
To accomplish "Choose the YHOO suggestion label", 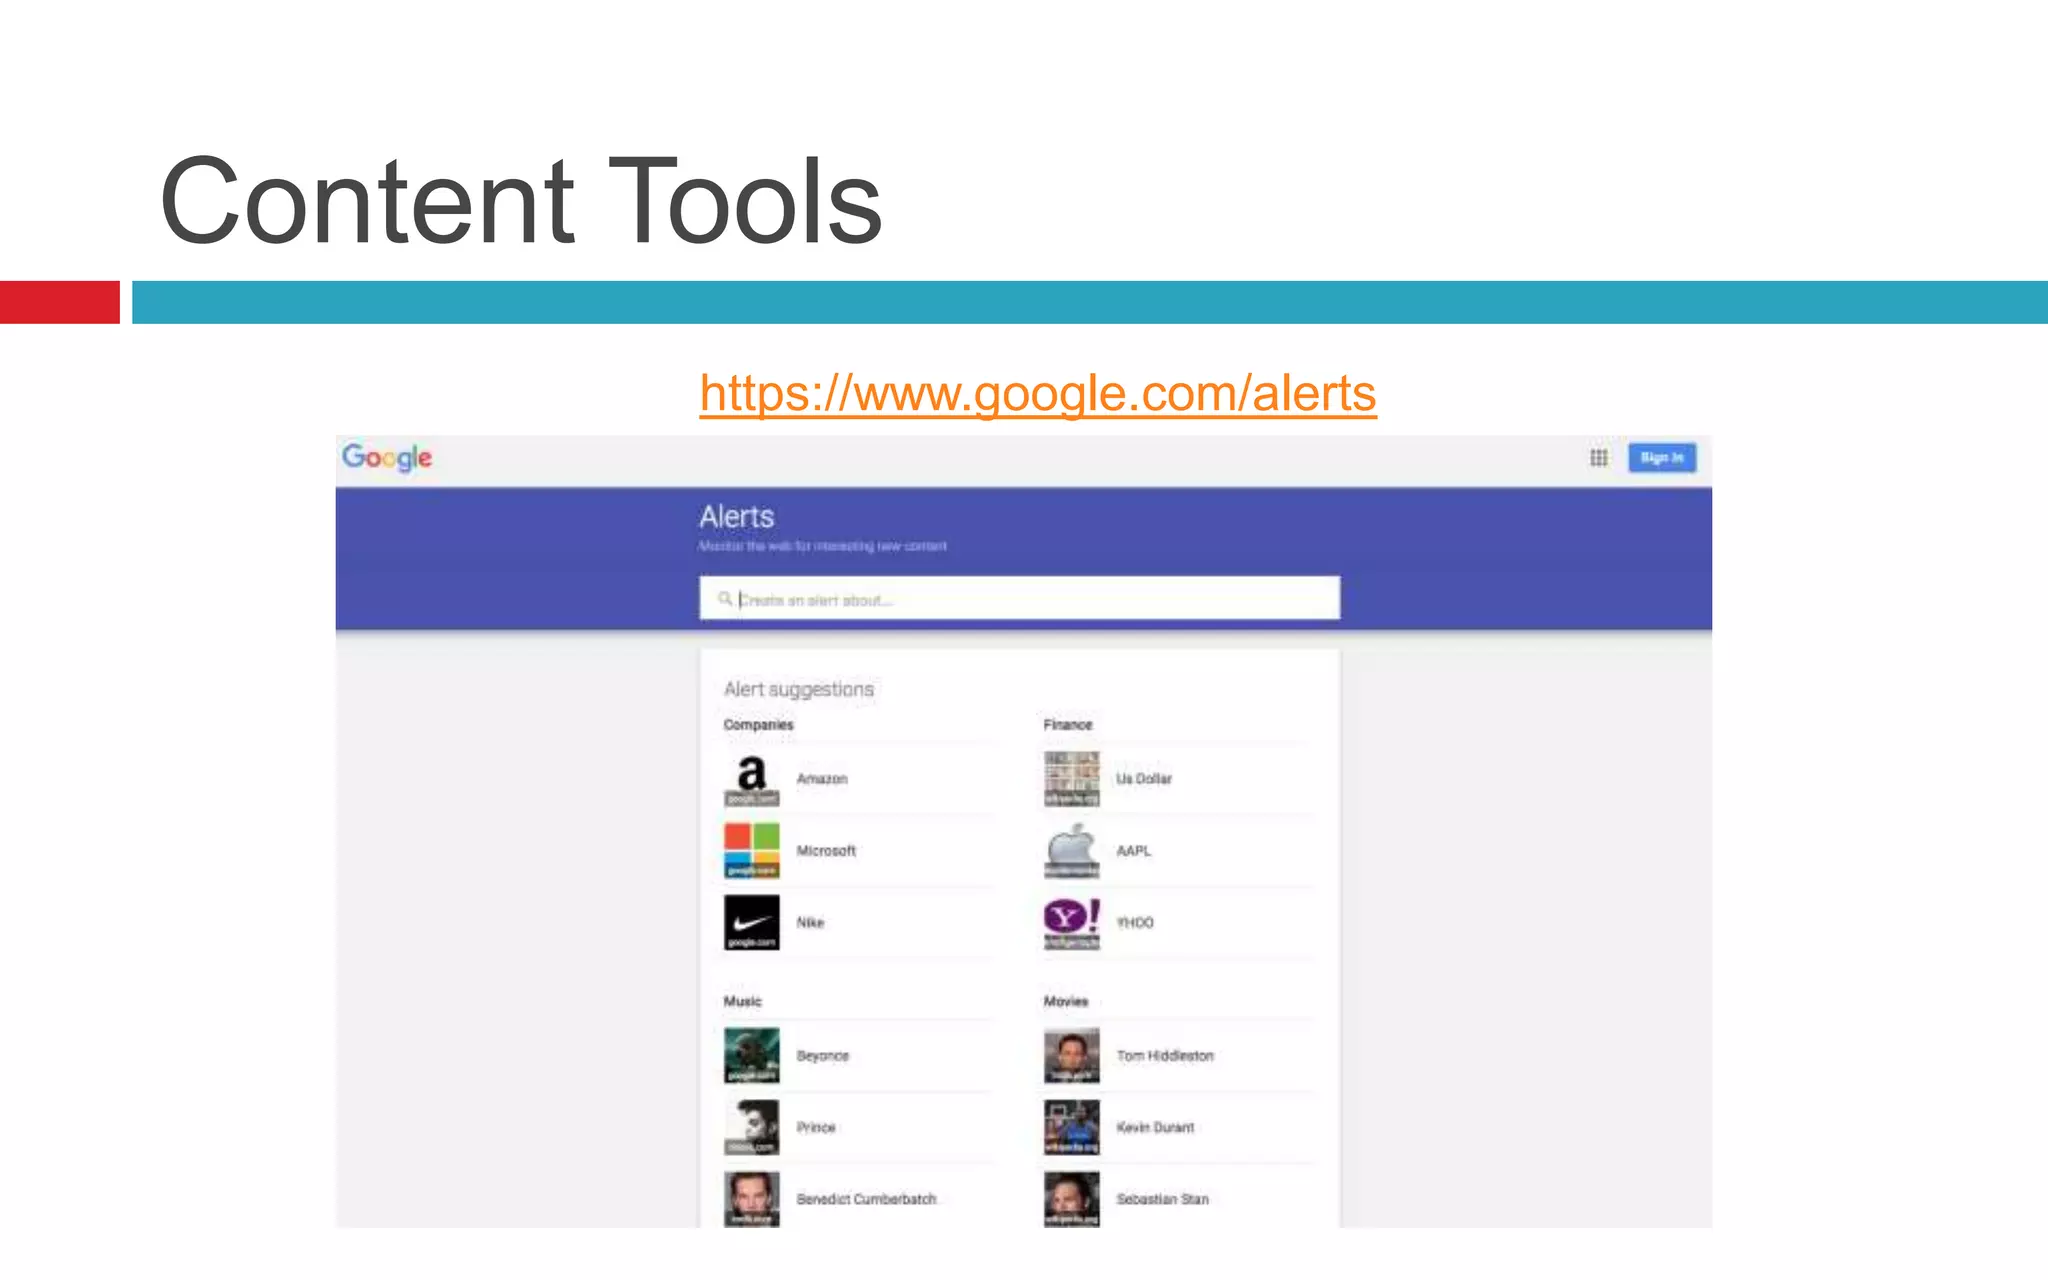I will [1135, 923].
